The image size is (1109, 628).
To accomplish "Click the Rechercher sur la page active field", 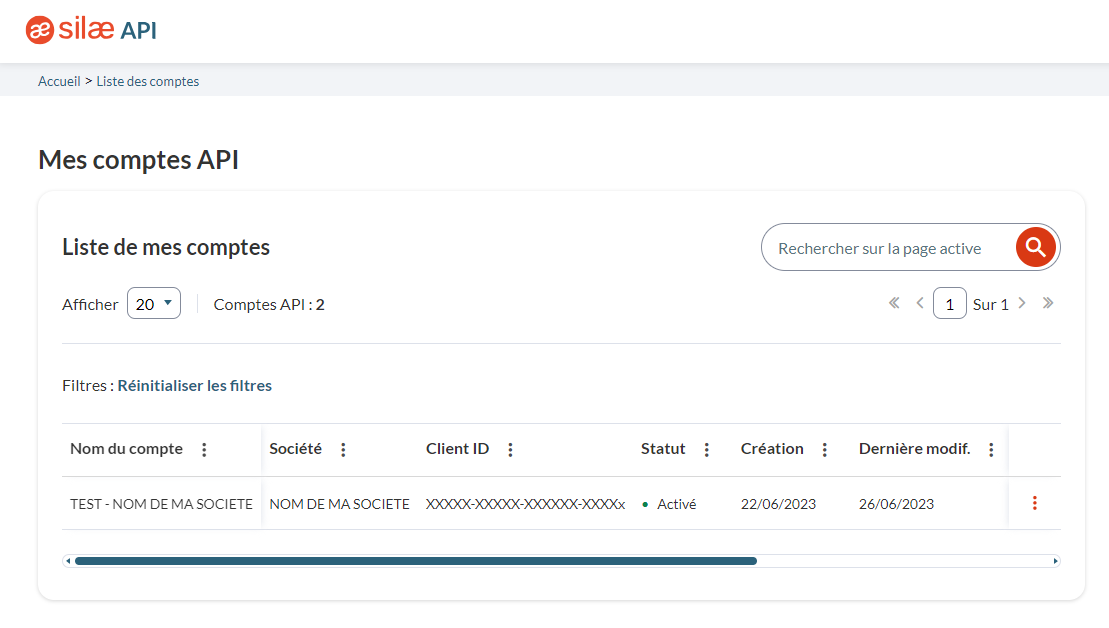I will tap(880, 246).
